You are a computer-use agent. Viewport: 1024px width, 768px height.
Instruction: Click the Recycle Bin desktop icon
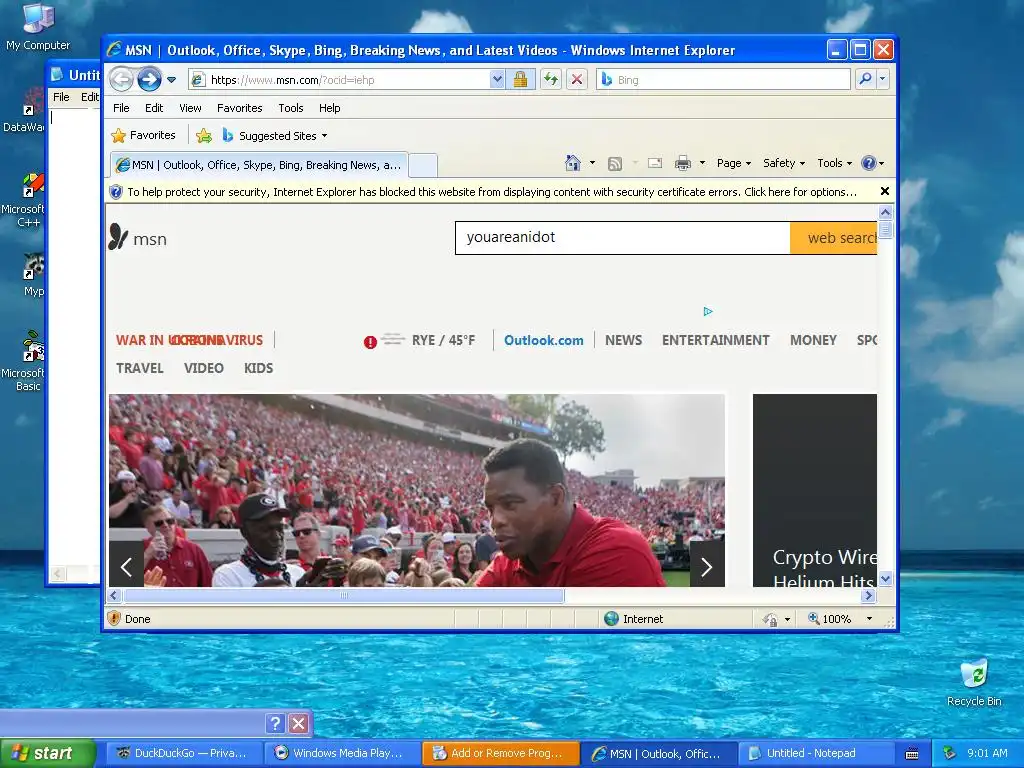click(974, 682)
